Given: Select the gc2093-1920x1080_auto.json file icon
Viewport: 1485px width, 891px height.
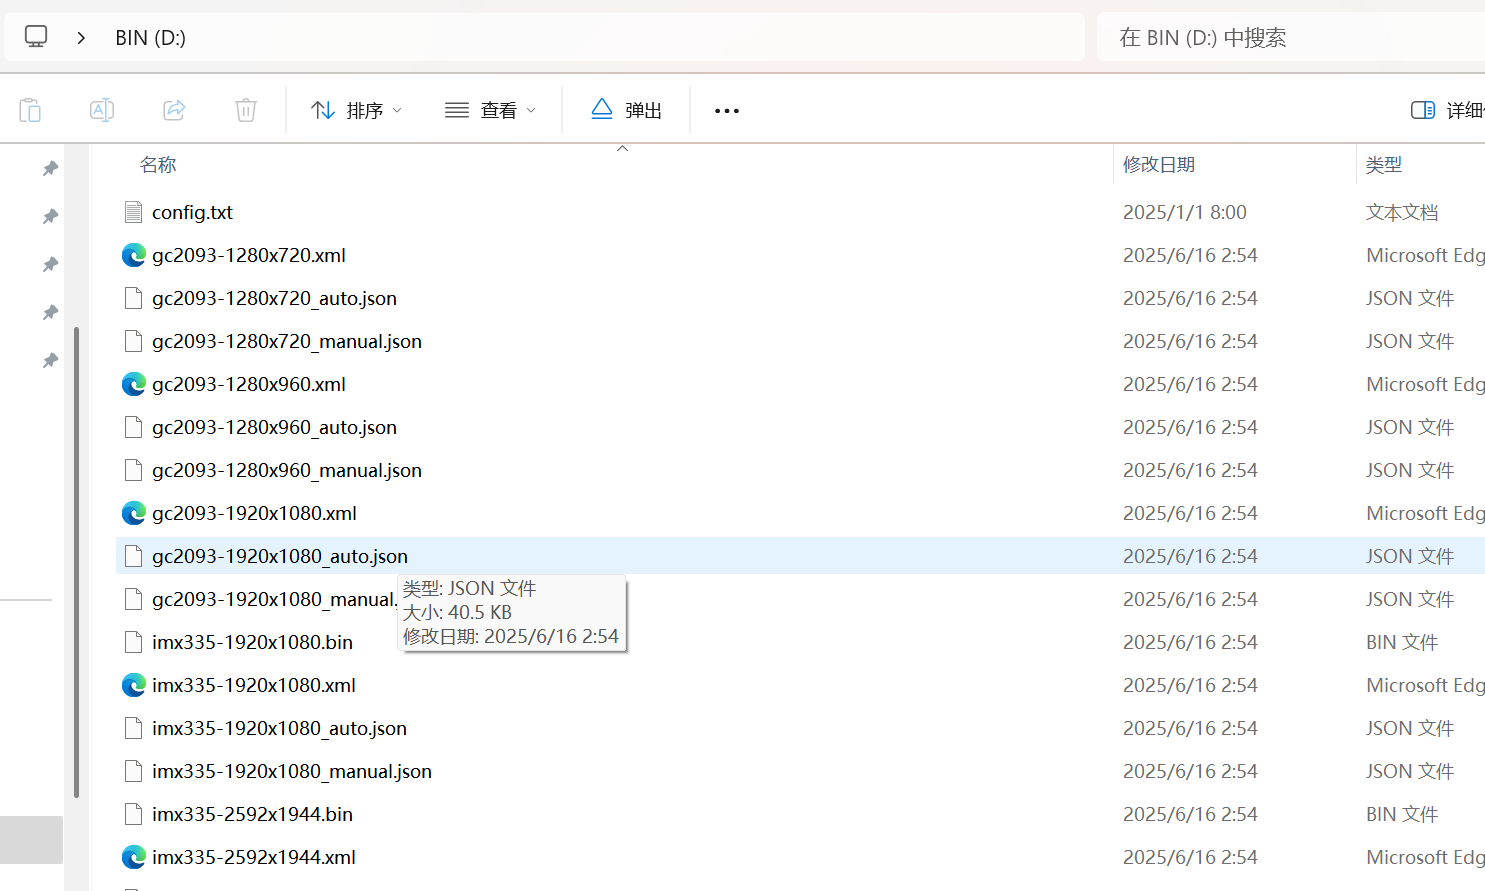Looking at the screenshot, I should tap(134, 556).
